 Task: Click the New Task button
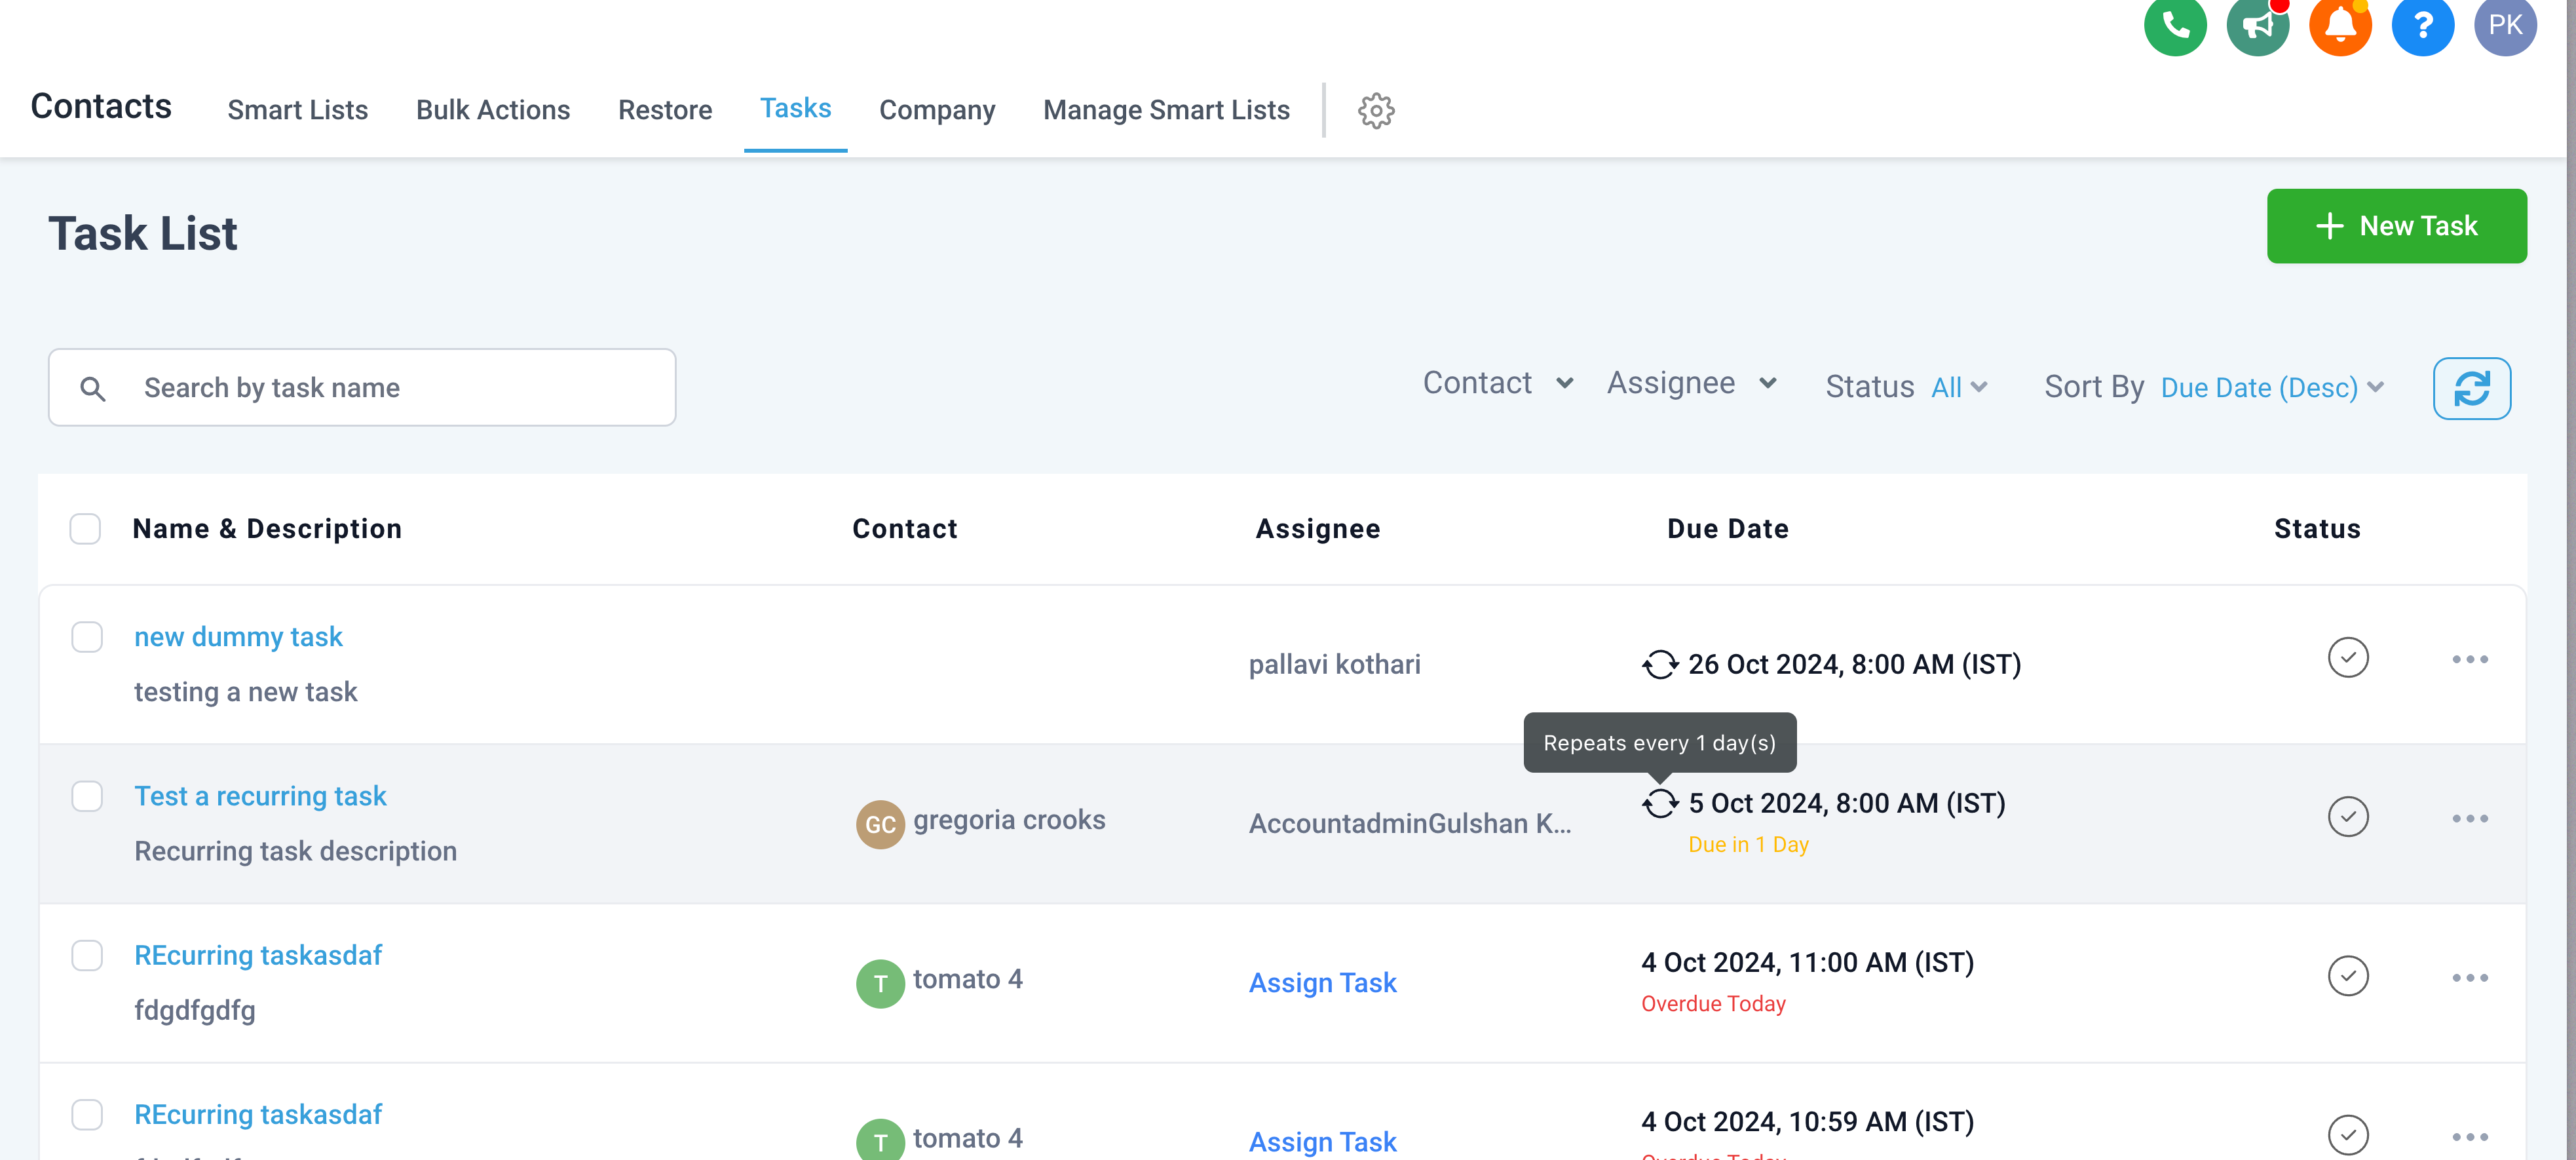click(2396, 226)
